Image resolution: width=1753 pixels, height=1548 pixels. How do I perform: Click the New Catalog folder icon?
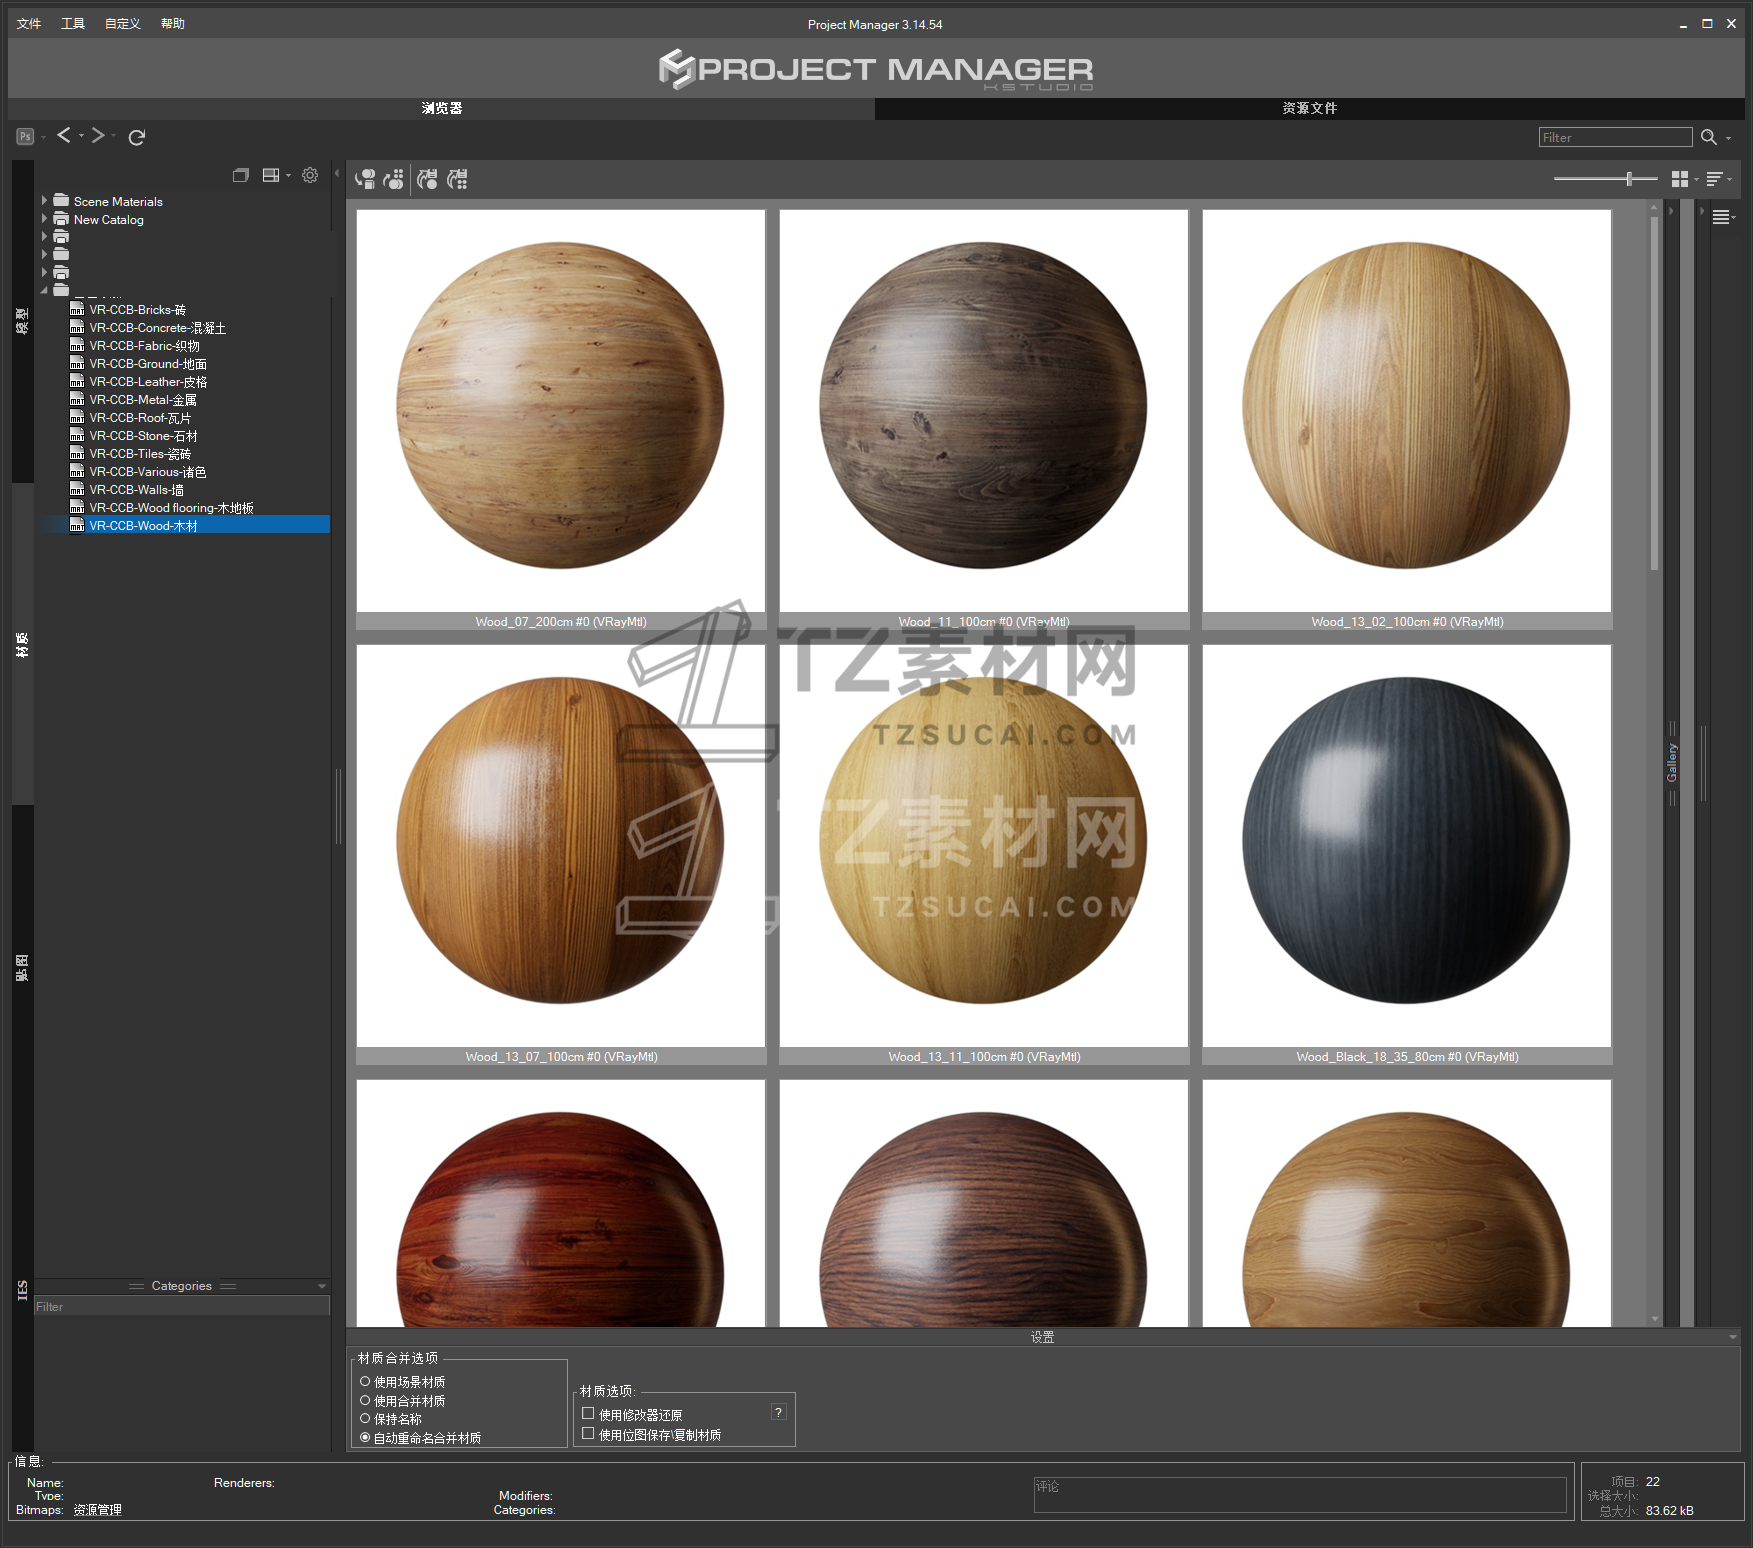pos(61,219)
